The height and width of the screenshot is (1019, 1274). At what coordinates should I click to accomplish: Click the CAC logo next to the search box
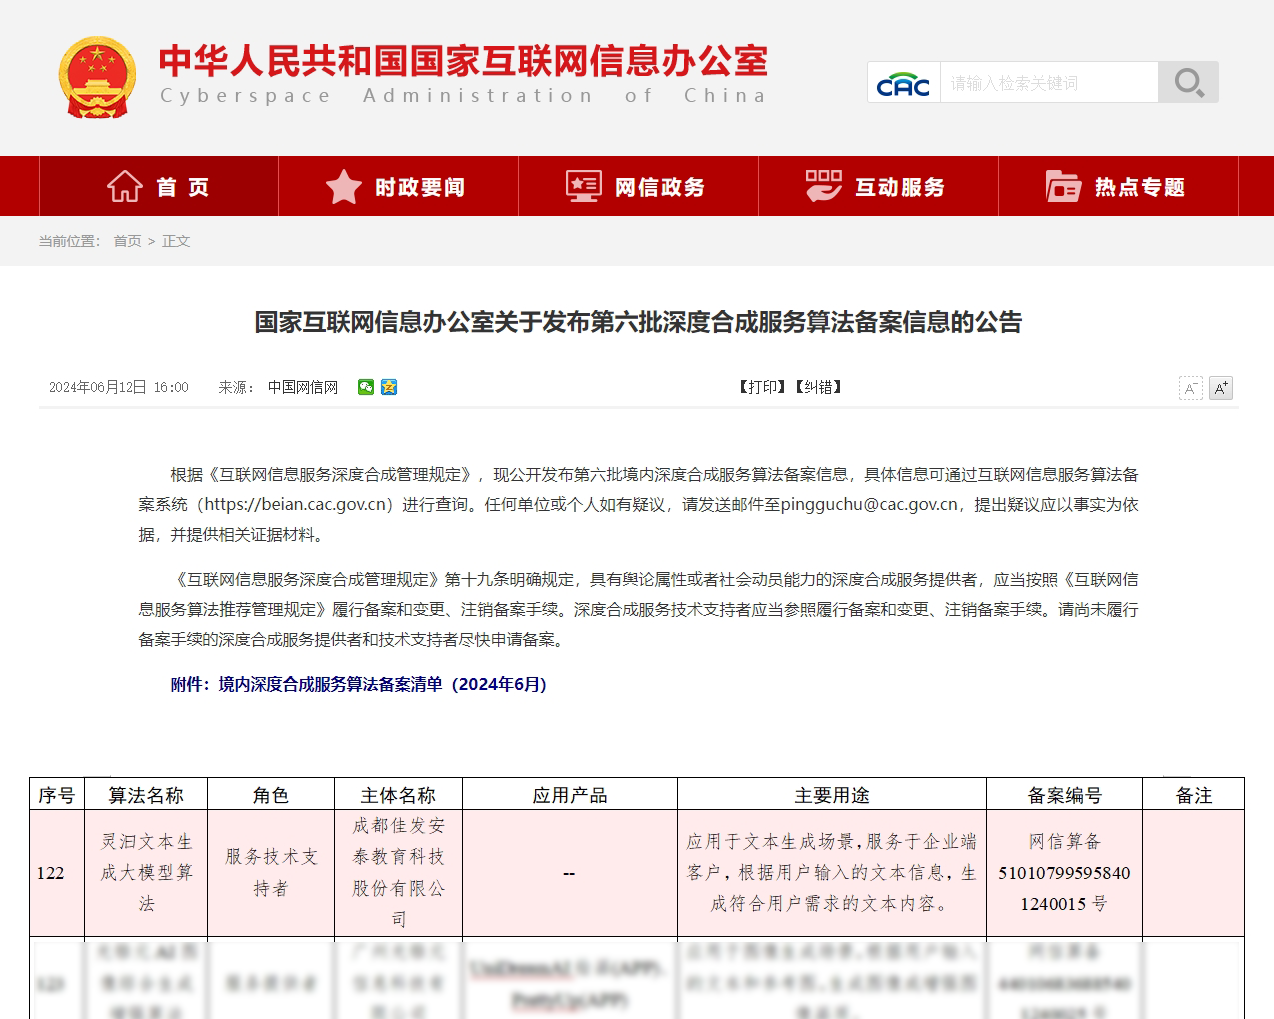point(902,83)
